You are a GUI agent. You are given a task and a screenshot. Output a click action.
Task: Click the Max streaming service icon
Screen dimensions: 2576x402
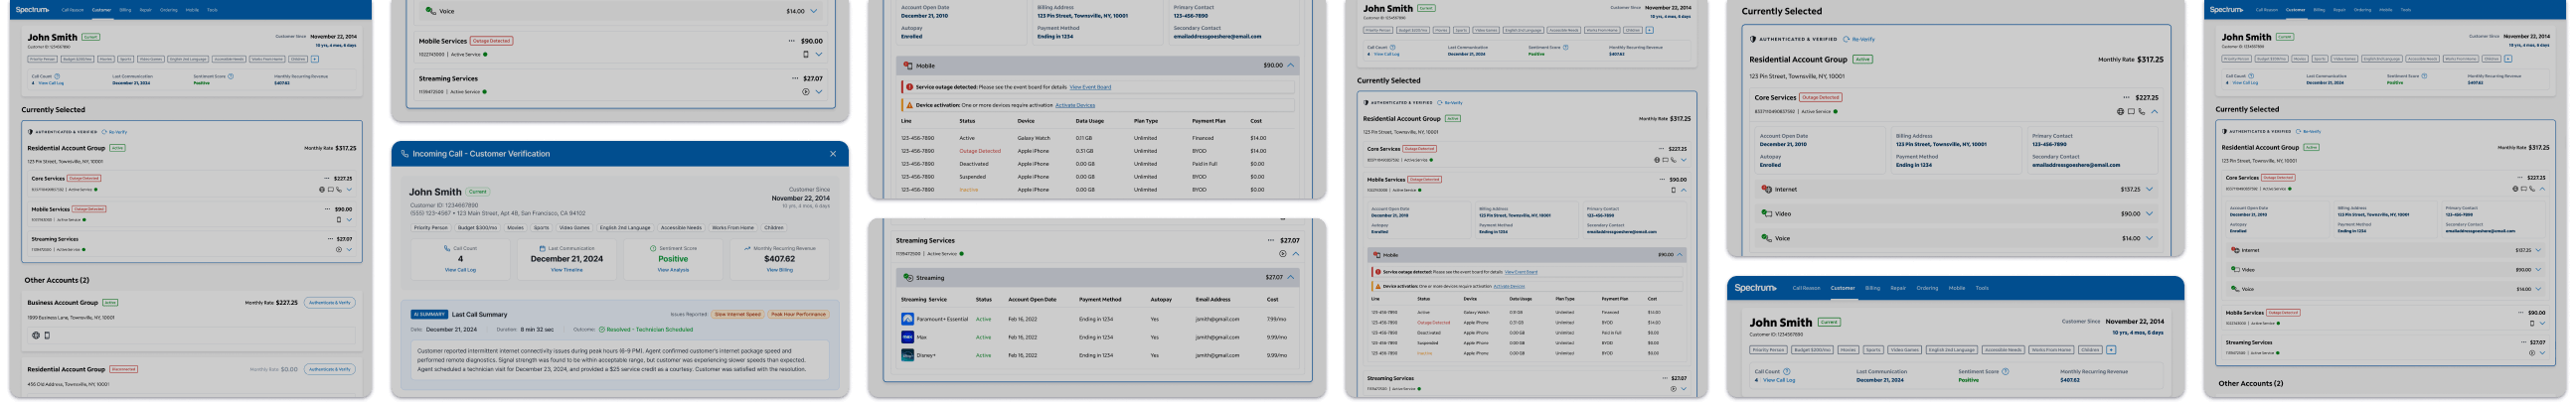pyautogui.click(x=907, y=337)
